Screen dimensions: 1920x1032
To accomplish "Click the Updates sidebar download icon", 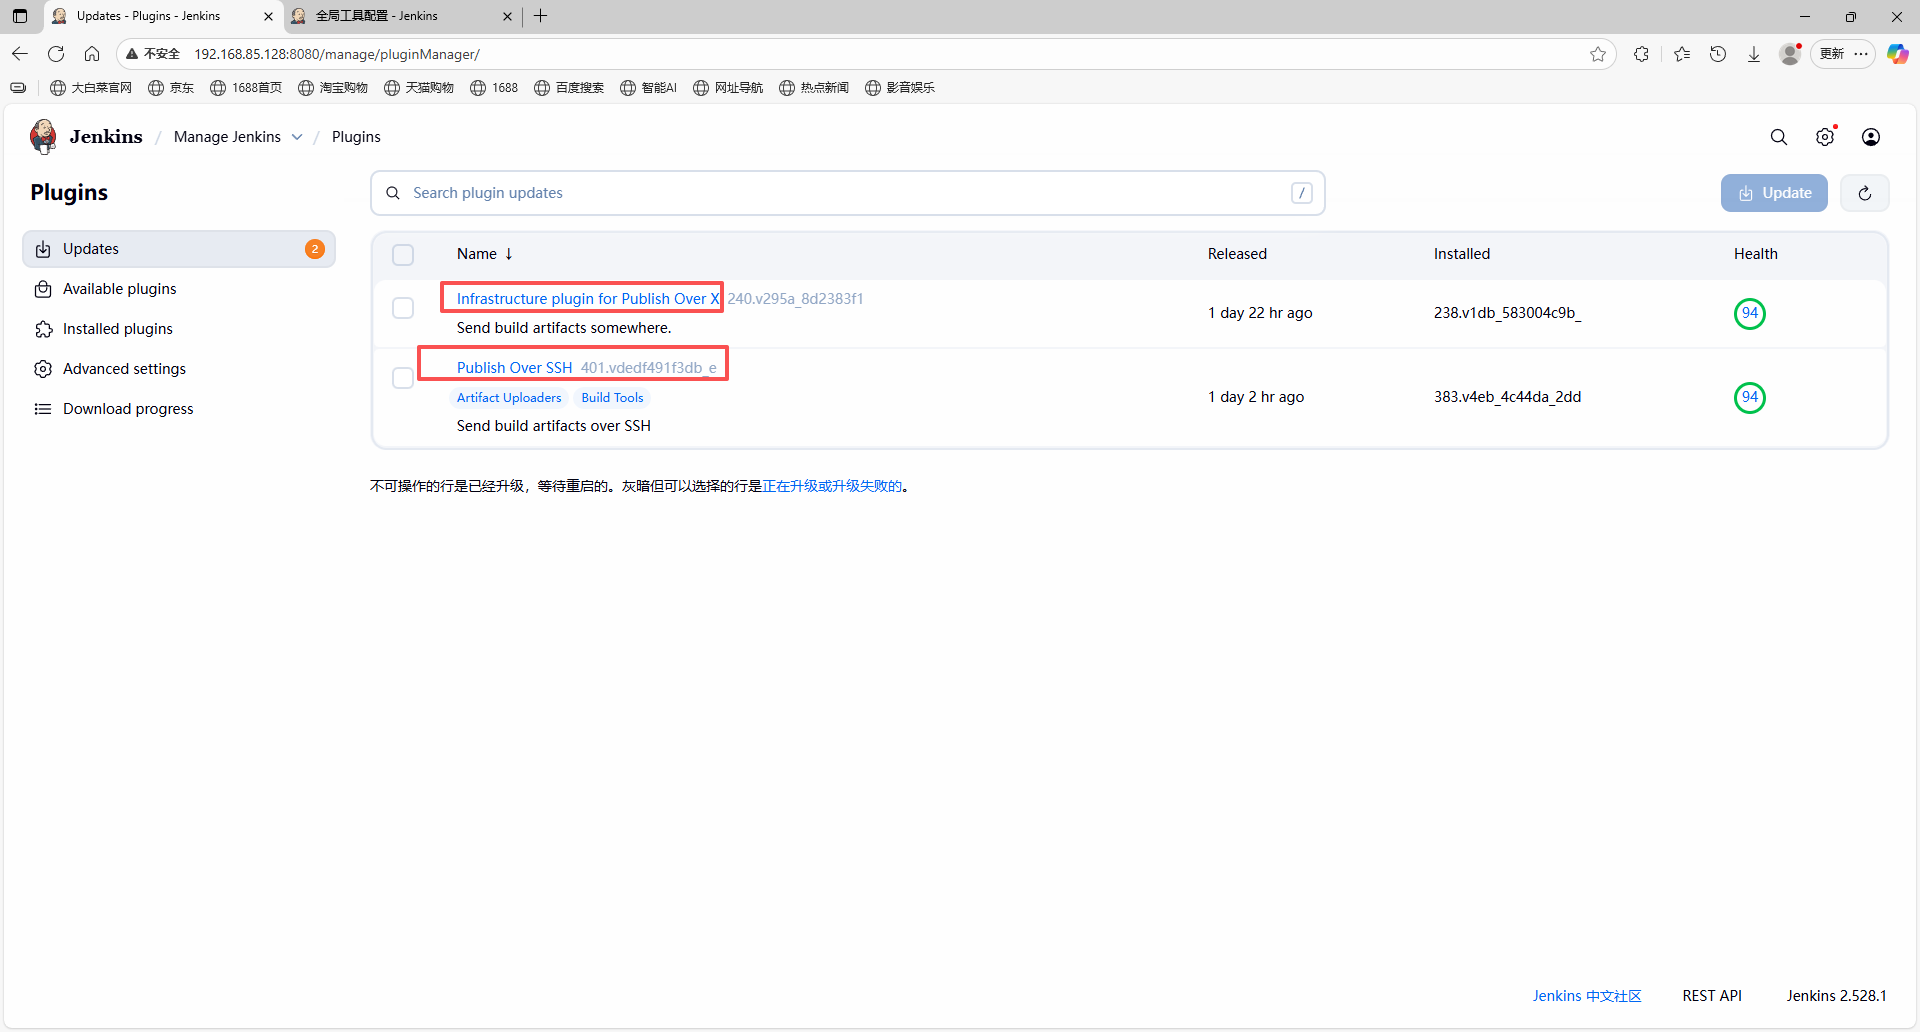I will pyautogui.click(x=43, y=249).
